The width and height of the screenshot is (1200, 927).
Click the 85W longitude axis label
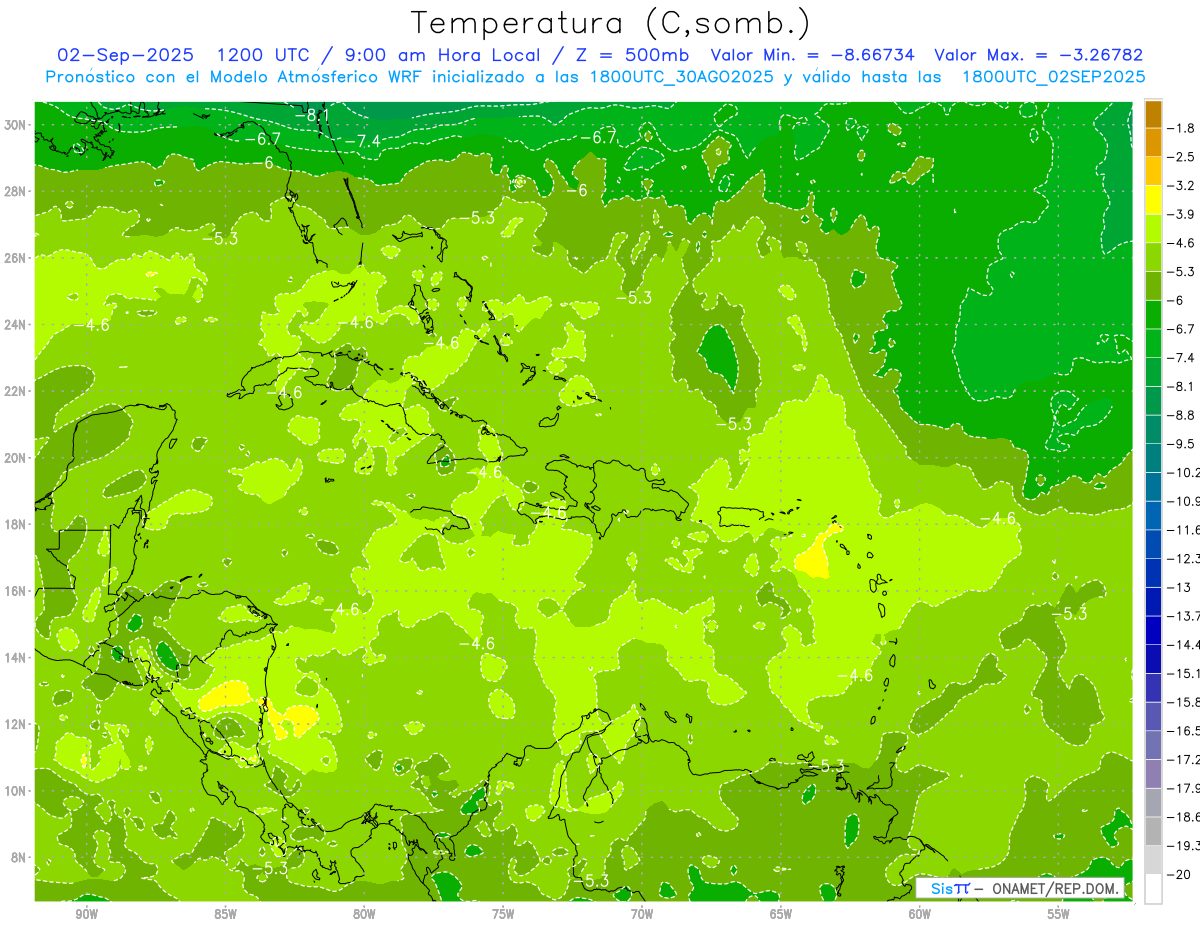click(x=225, y=915)
